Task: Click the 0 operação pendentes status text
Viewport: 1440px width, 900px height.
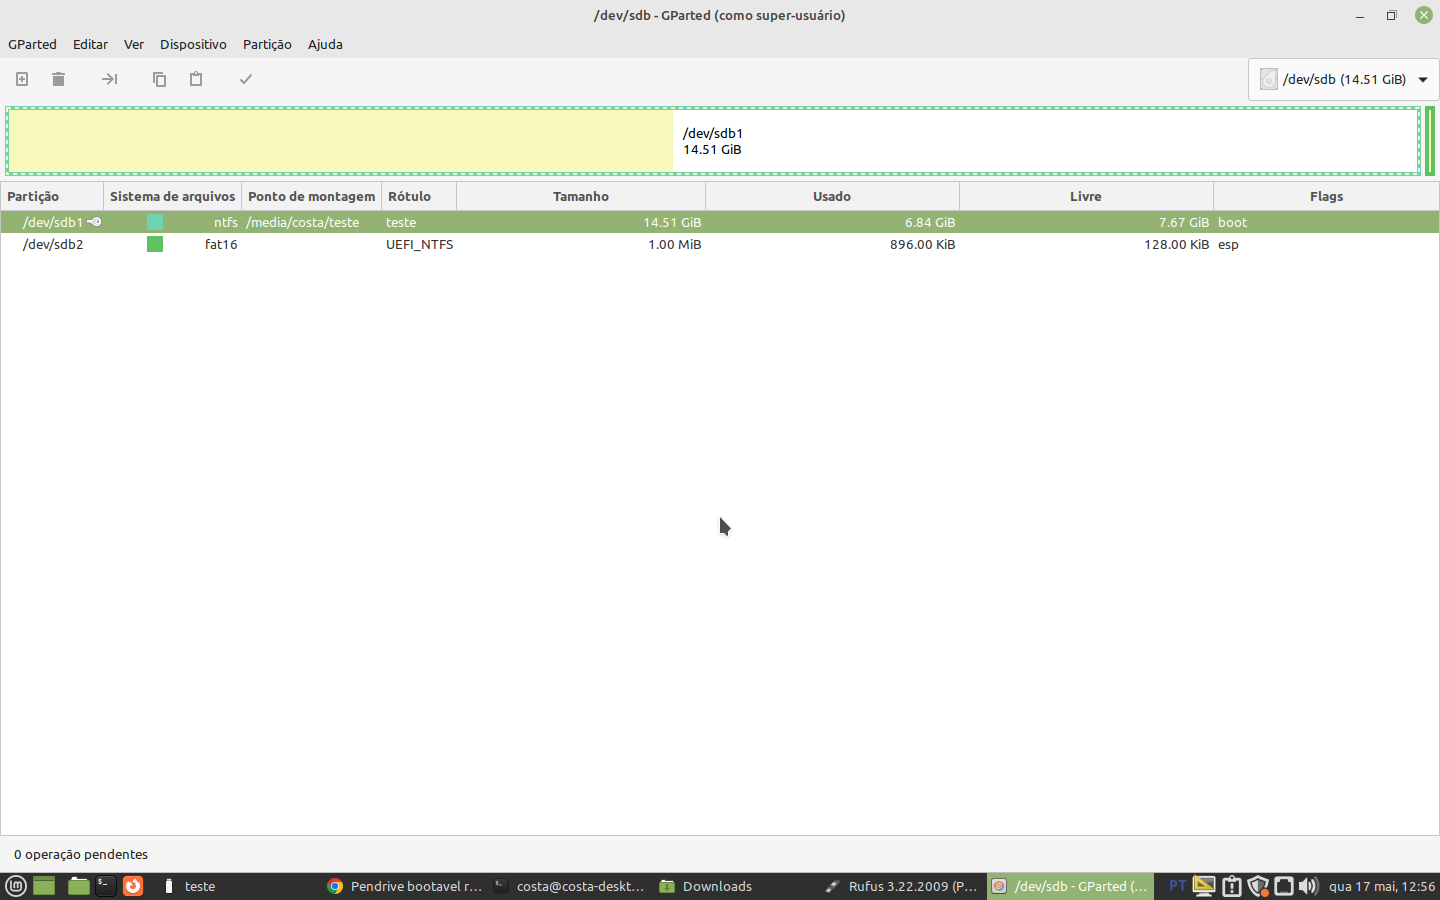Action: (x=81, y=854)
